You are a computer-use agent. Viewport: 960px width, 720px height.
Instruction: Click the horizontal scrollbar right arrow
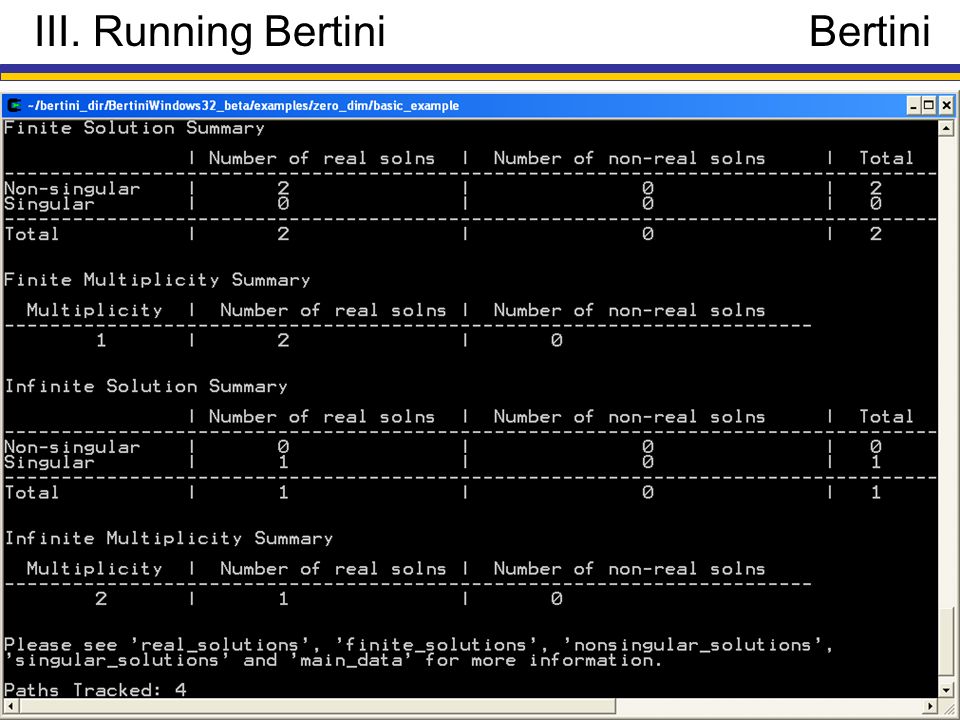pos(931,706)
